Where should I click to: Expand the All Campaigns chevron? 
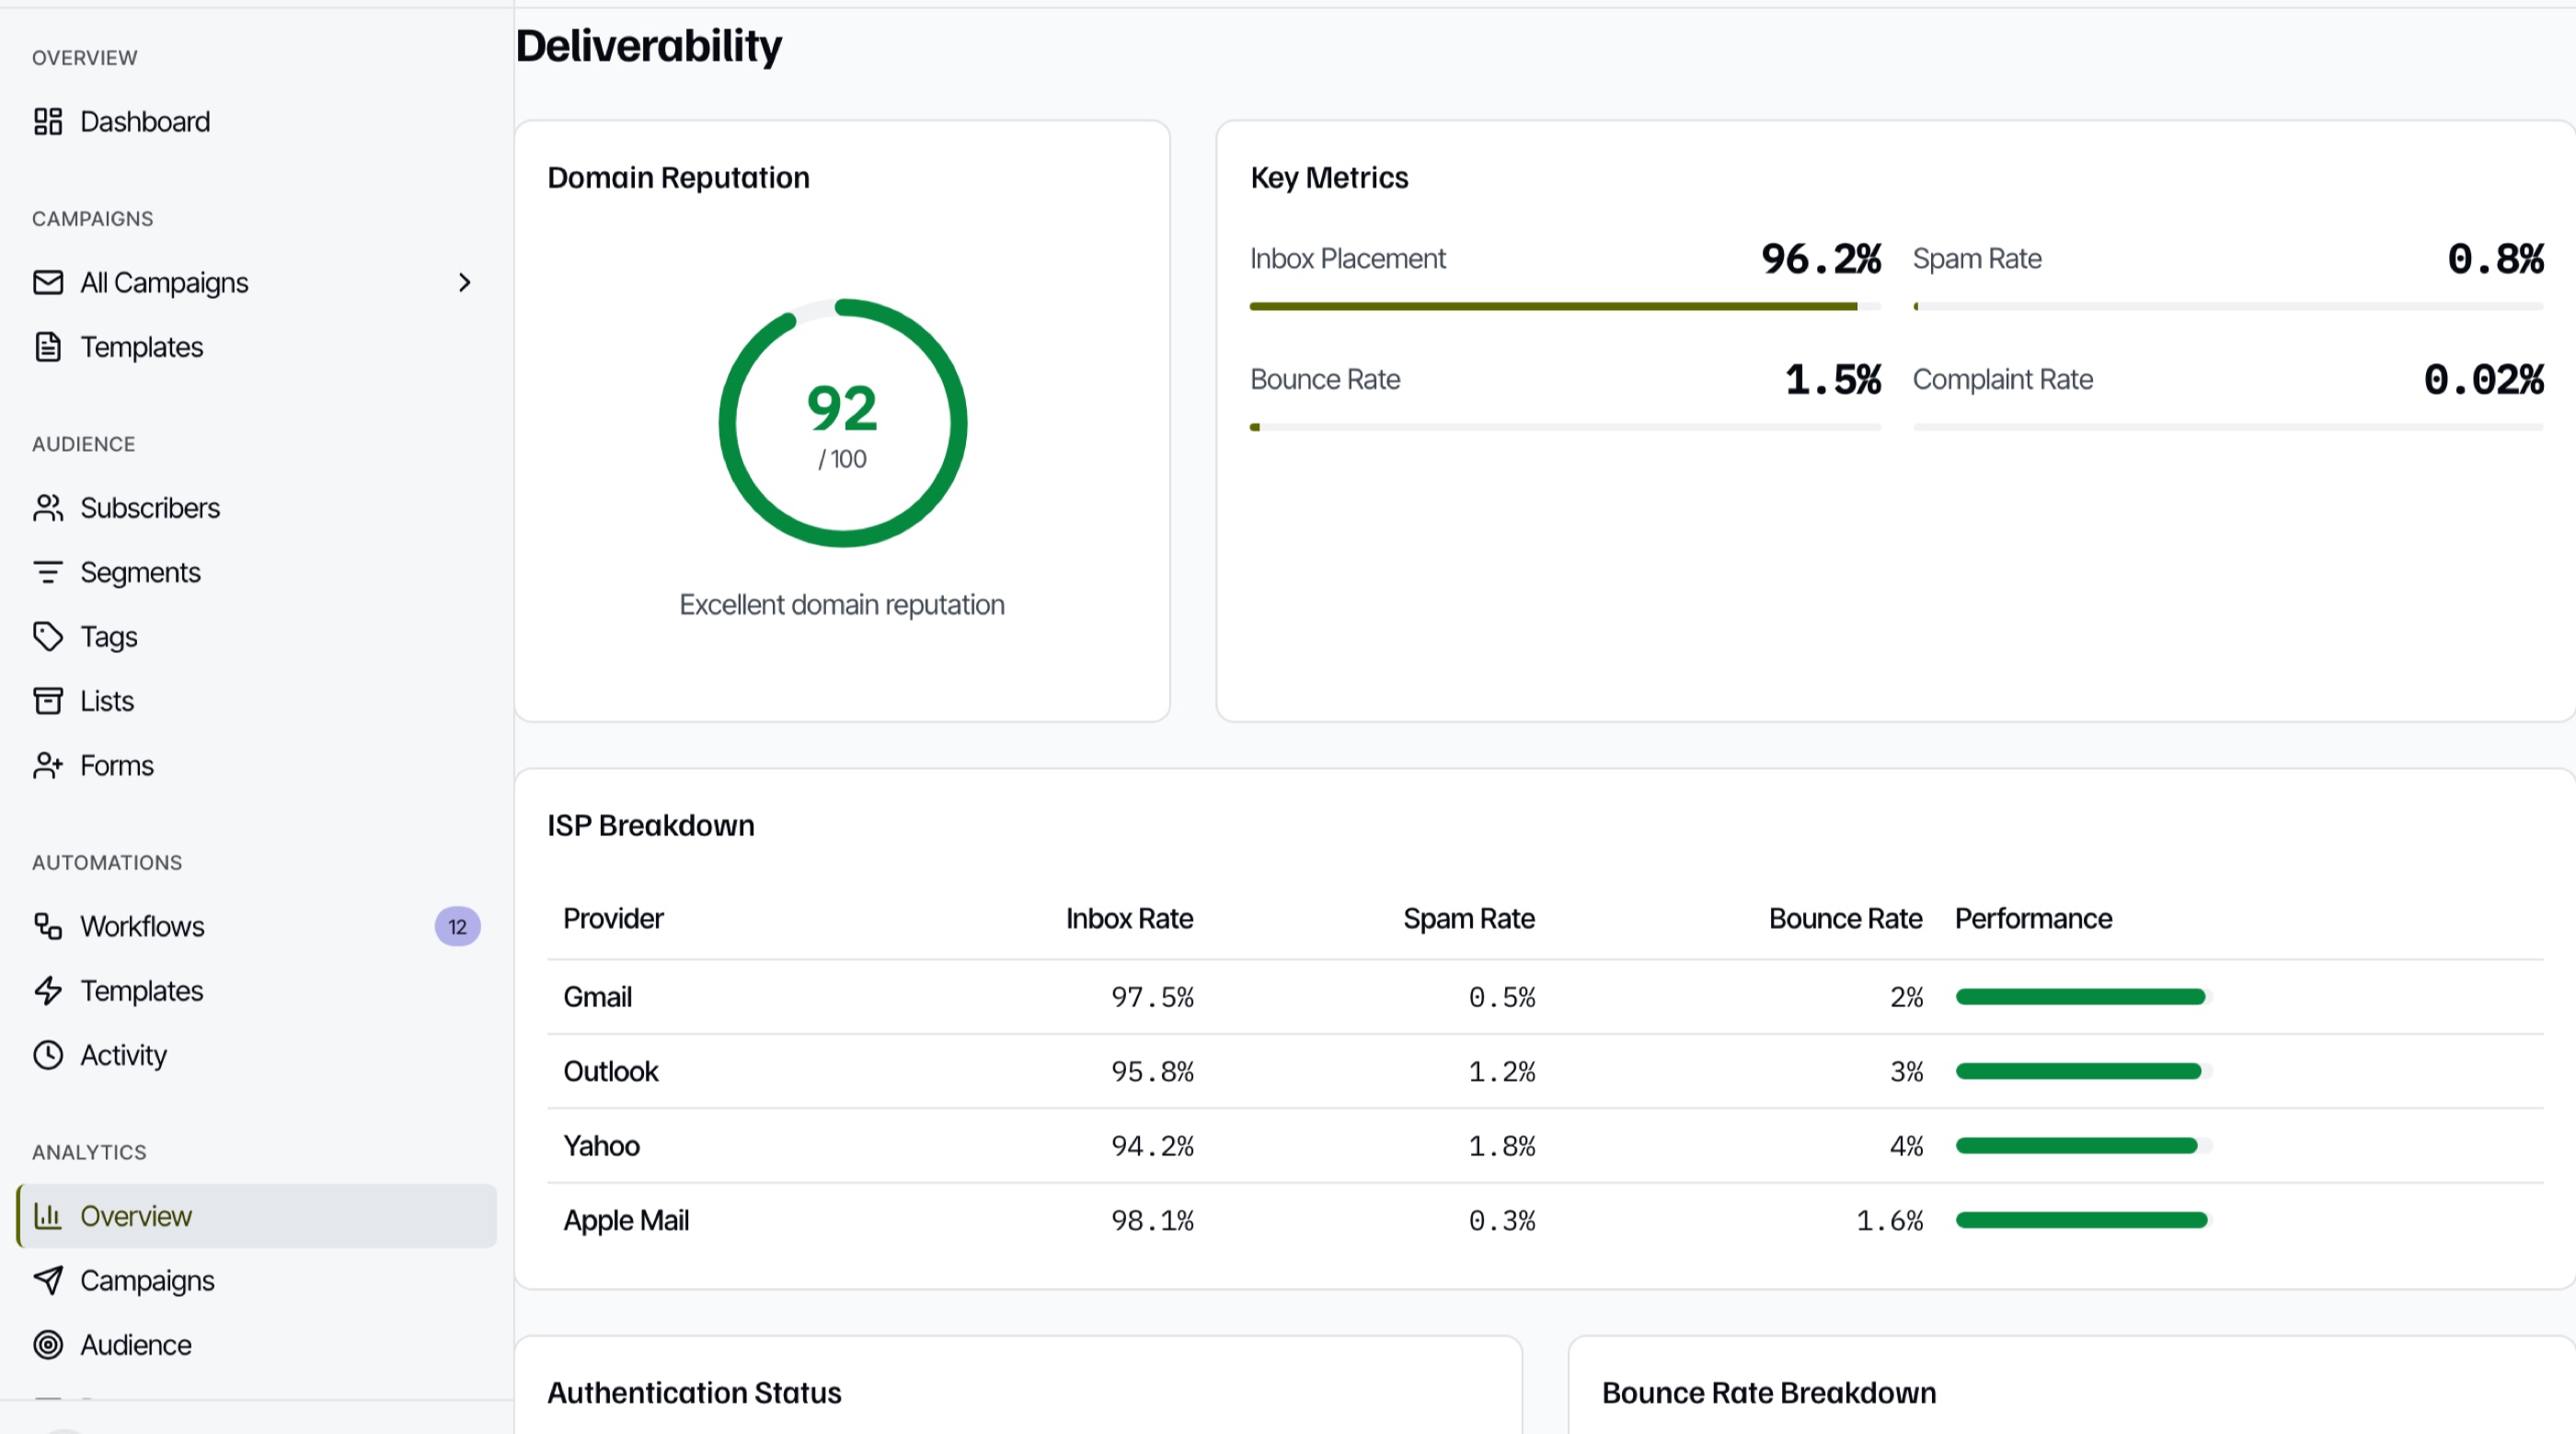pos(464,283)
